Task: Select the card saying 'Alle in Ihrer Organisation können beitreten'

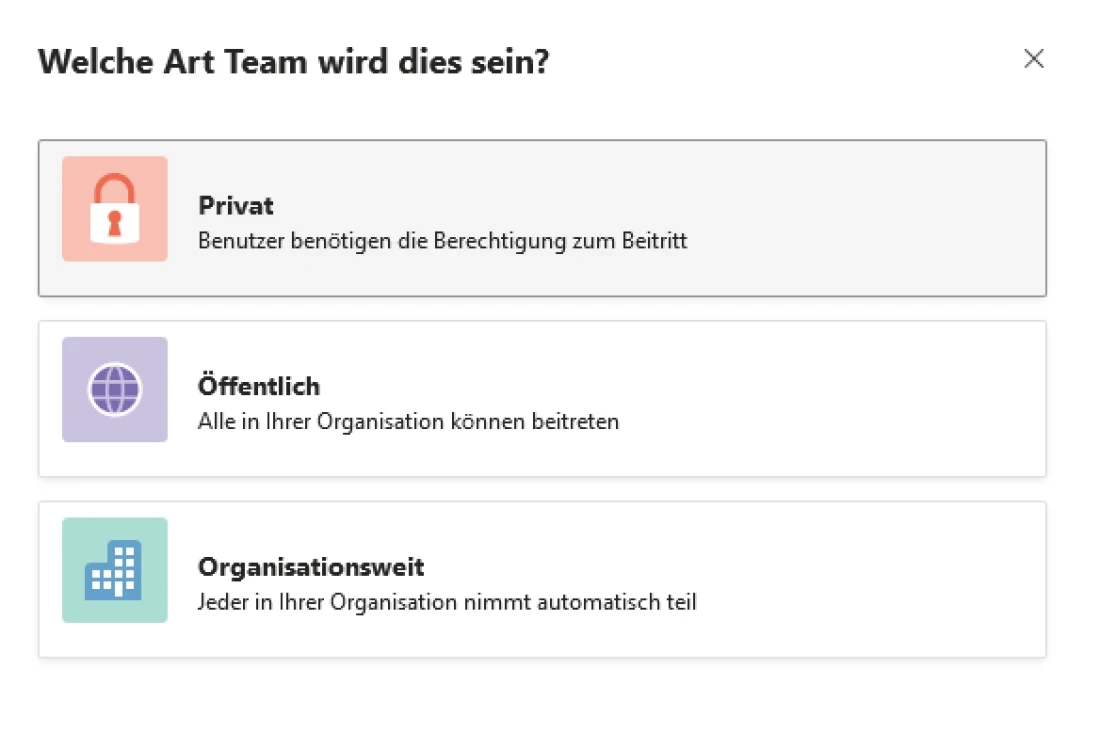Action: (x=542, y=397)
